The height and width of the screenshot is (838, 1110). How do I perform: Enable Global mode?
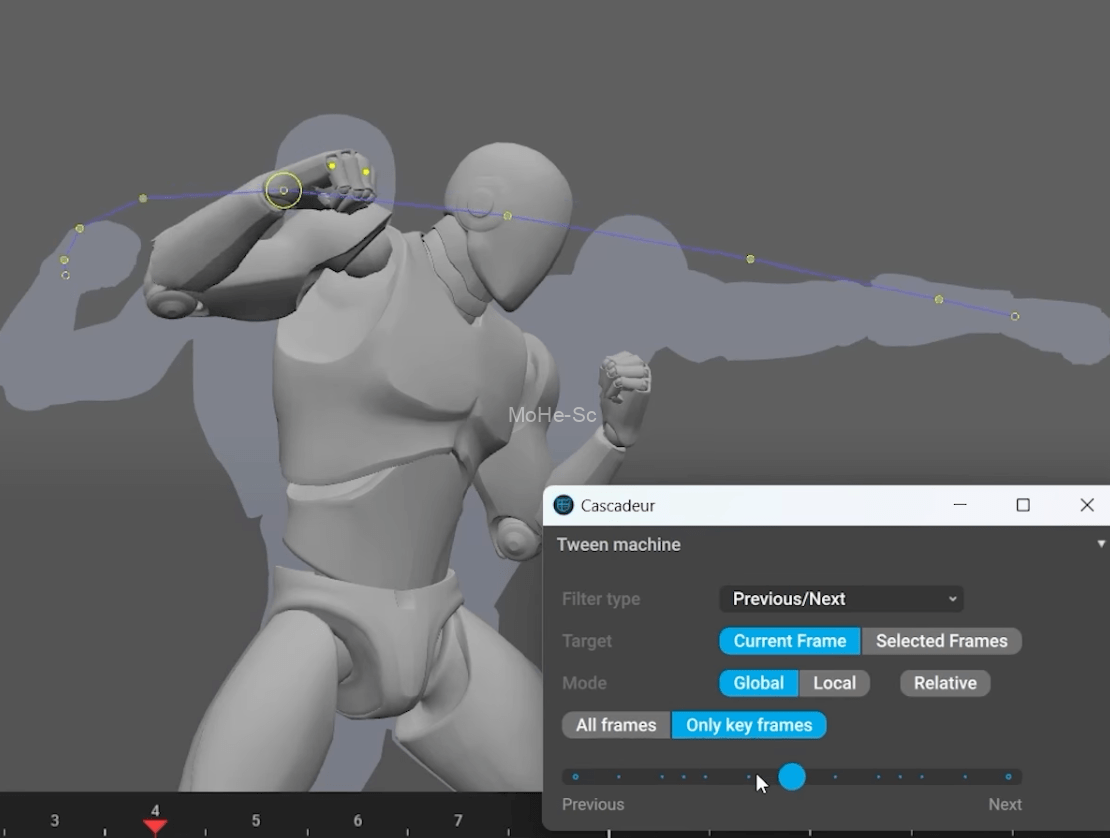pos(758,683)
